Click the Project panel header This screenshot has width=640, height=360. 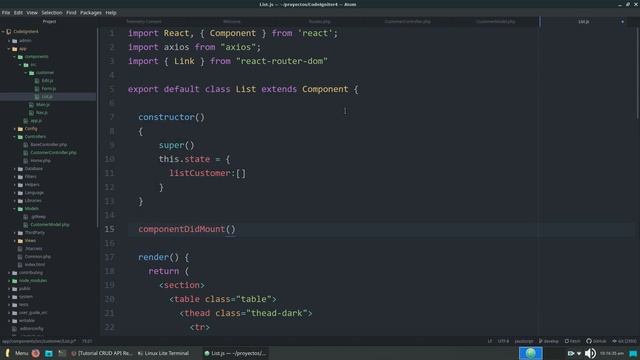49,21
